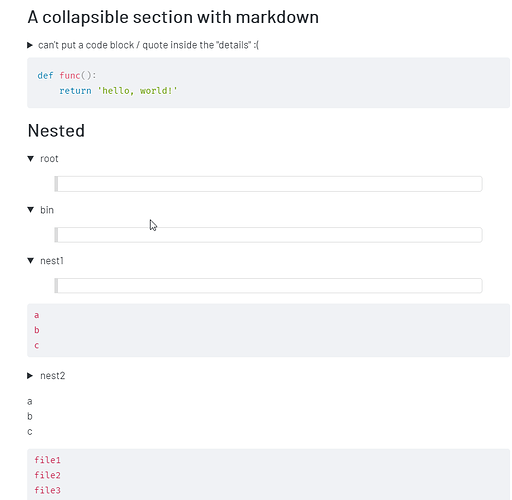Click the empty quote box under root
The width and height of the screenshot is (512, 500).
click(x=268, y=184)
